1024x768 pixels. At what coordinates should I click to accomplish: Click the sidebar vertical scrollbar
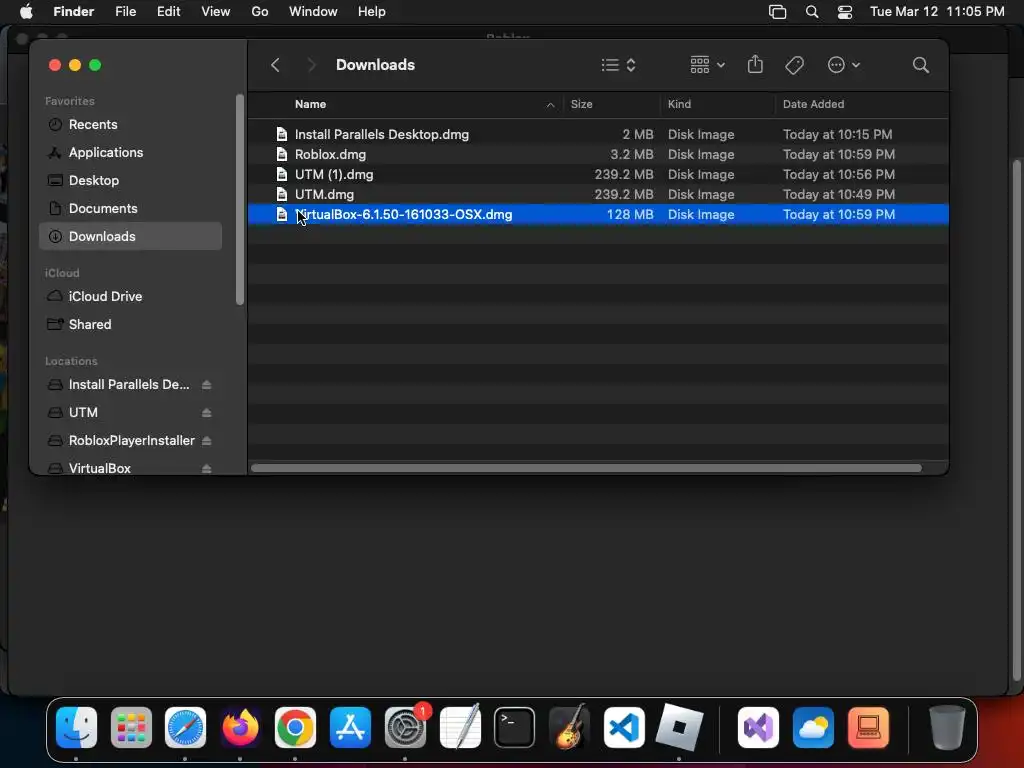240,199
